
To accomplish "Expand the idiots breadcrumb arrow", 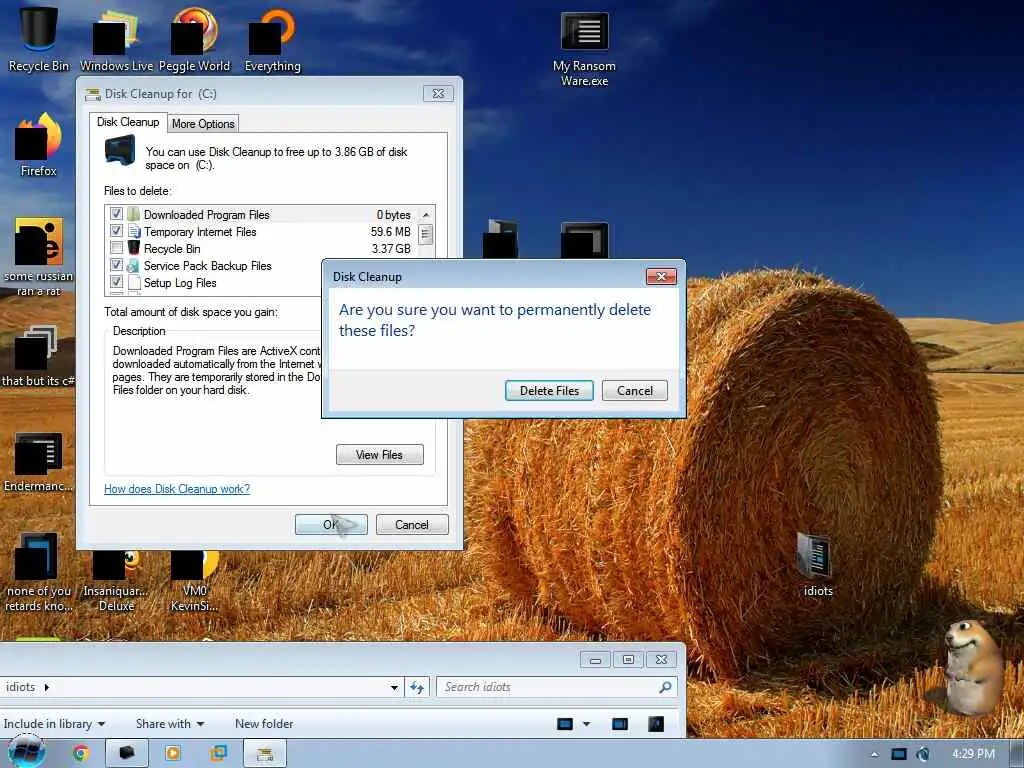I will (46, 687).
